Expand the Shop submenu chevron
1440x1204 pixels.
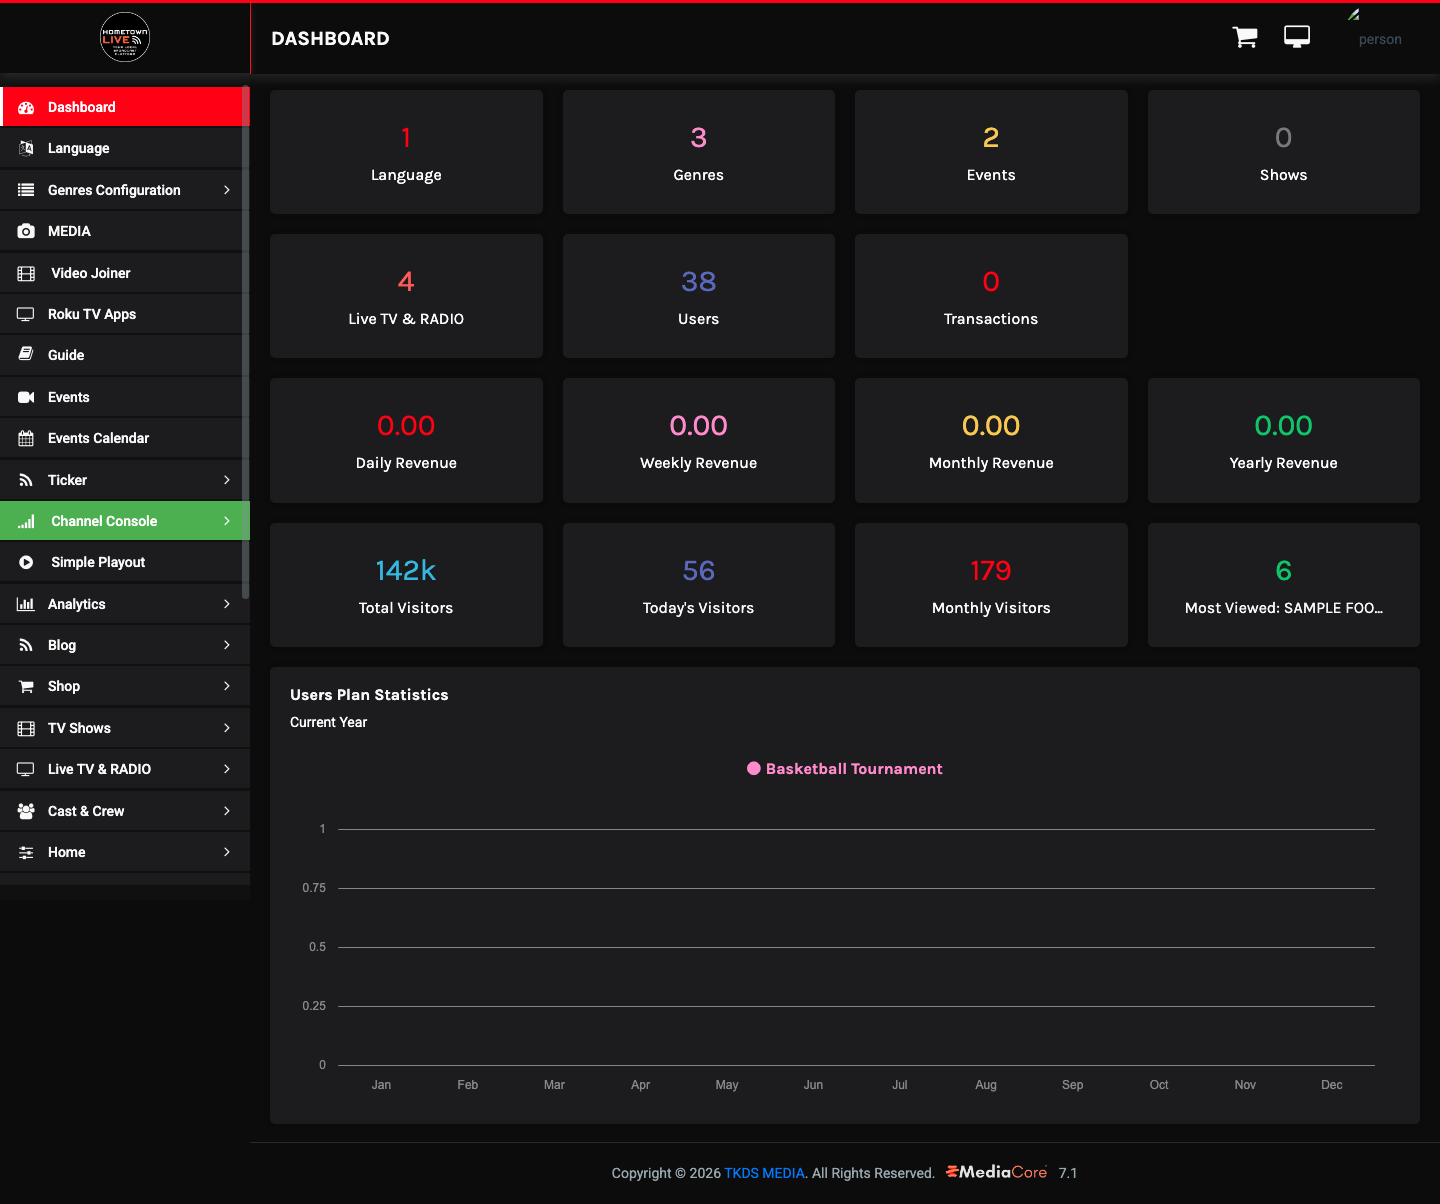(227, 686)
